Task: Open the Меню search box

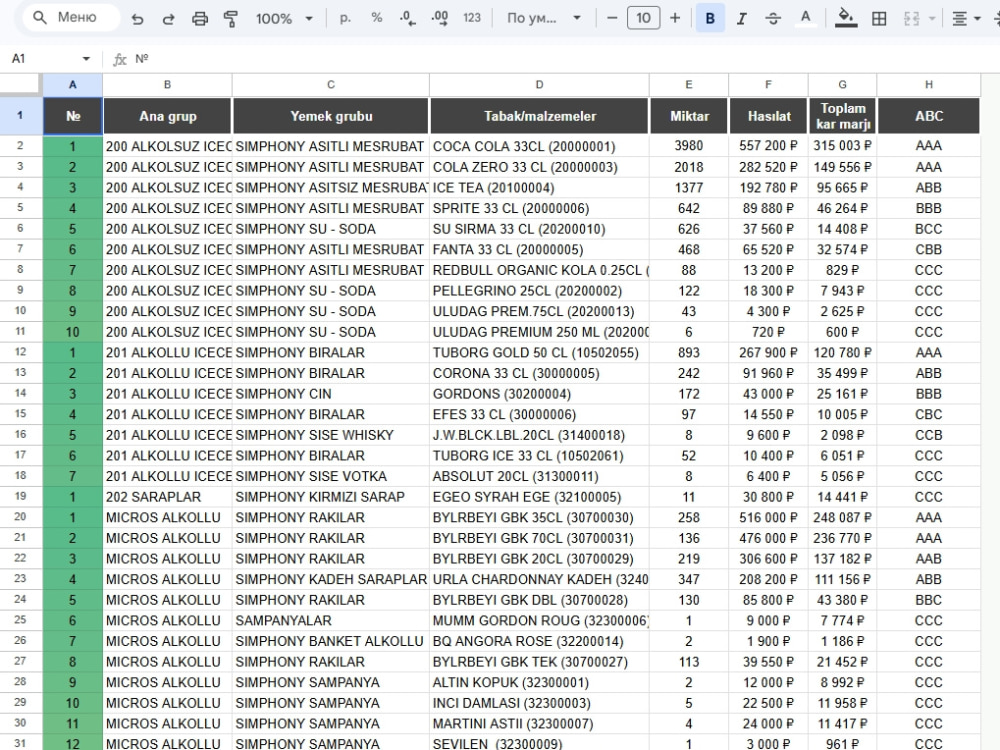Action: point(71,18)
